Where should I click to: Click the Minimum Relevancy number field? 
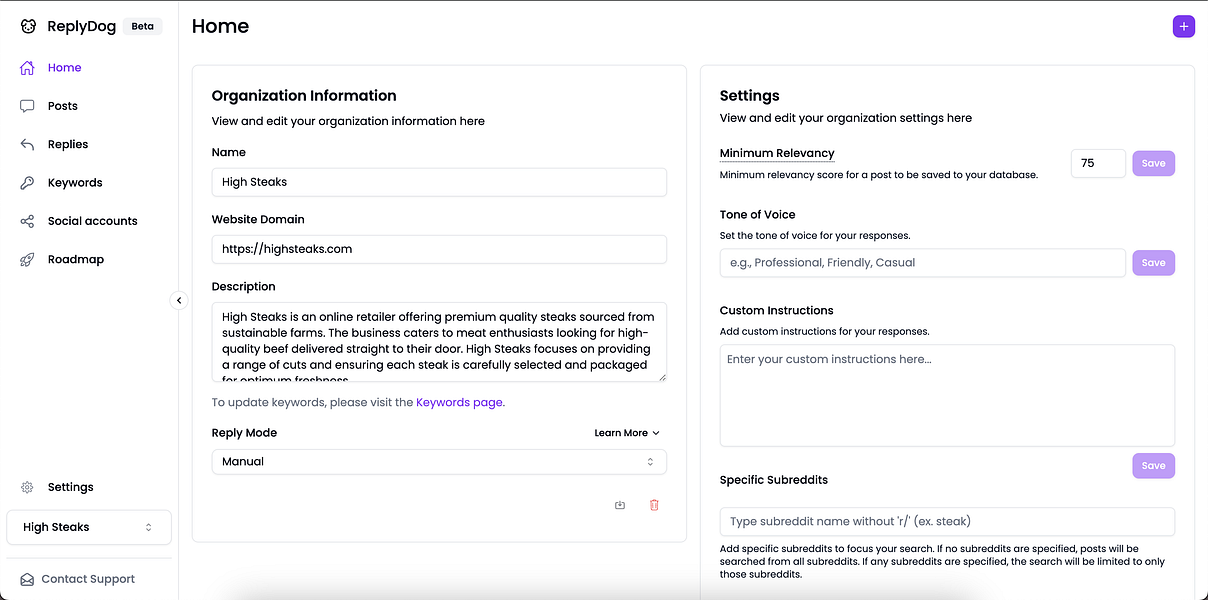(x=1097, y=163)
